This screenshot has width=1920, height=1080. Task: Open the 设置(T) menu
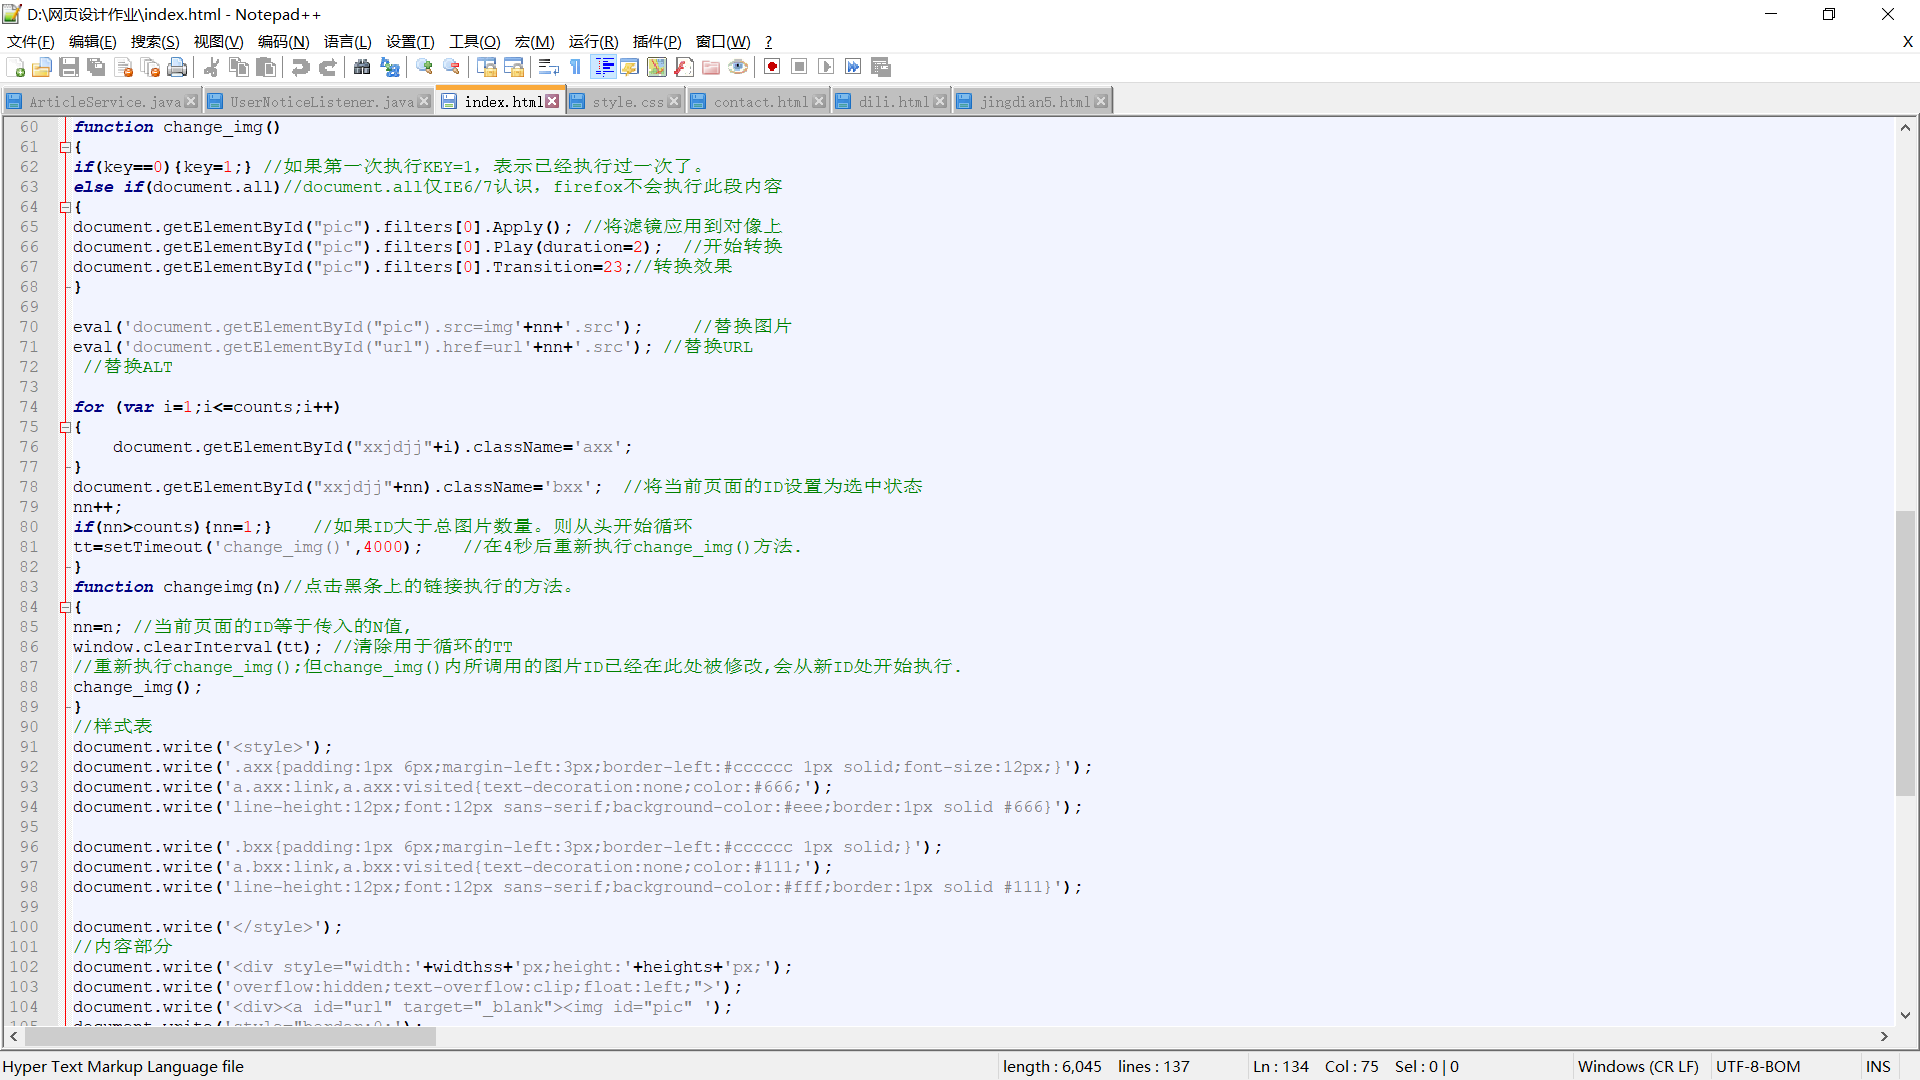tap(410, 42)
